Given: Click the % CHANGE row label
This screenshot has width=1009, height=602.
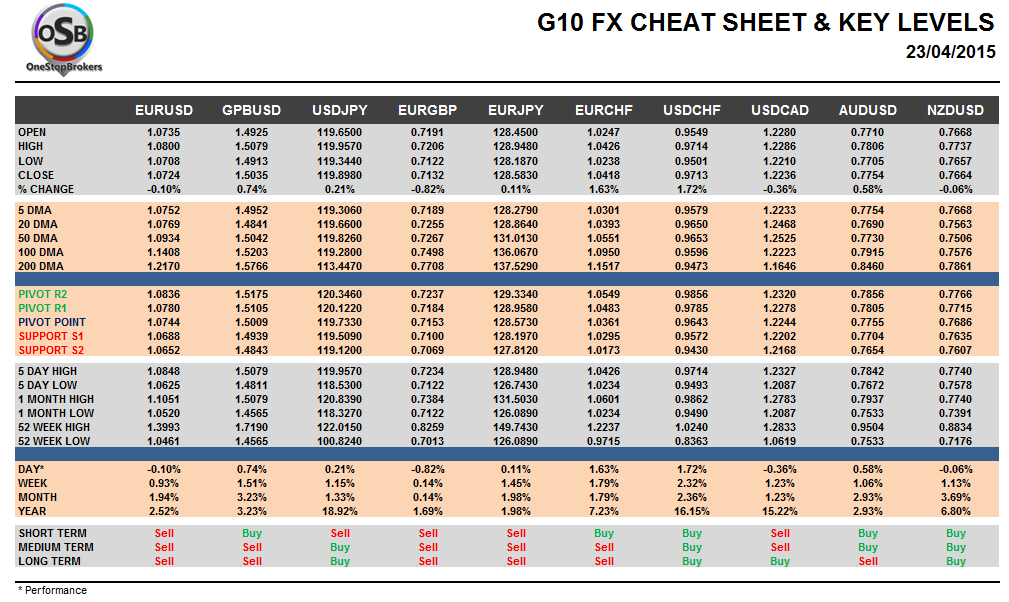Looking at the screenshot, I should point(46,189).
